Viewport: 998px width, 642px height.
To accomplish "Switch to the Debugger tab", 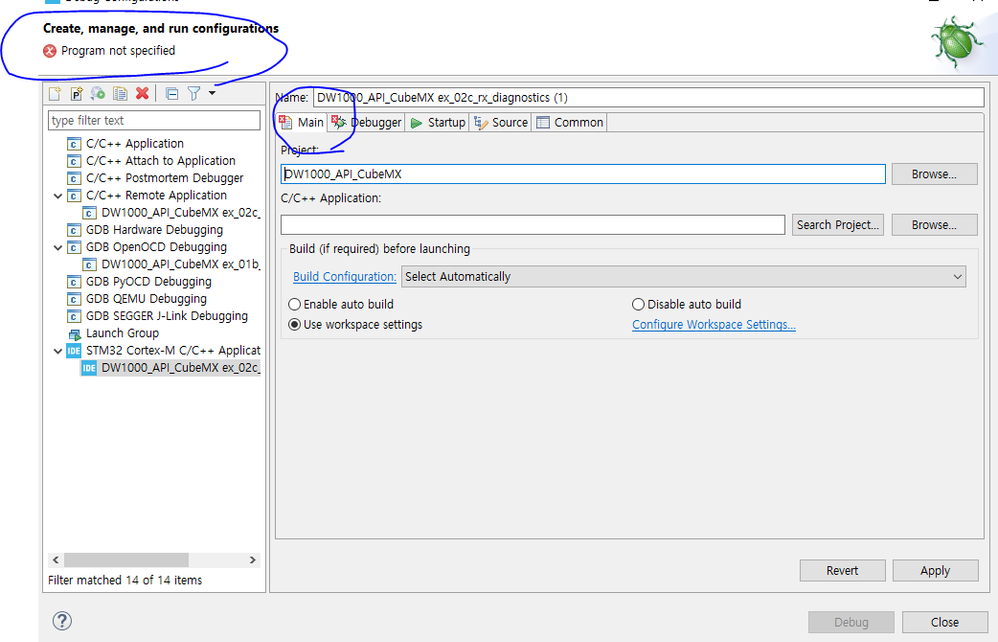I will click(x=367, y=122).
